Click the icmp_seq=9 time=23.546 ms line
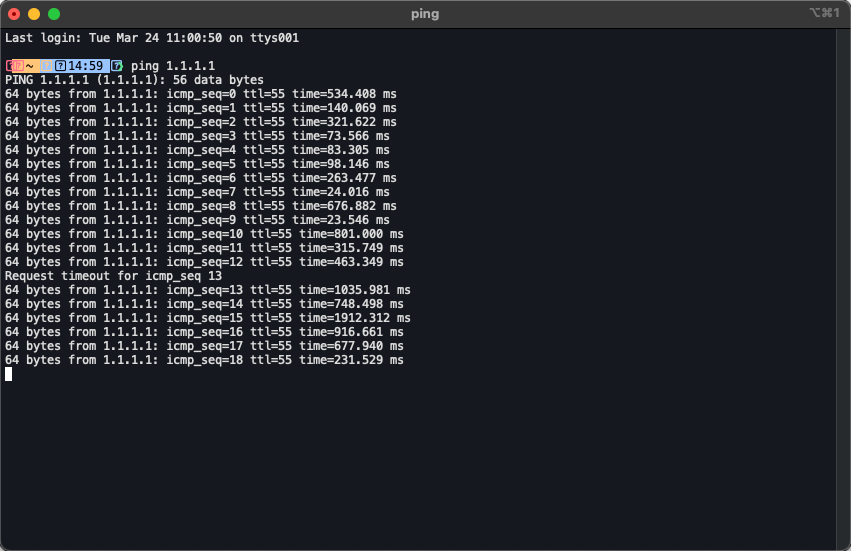 pos(197,220)
